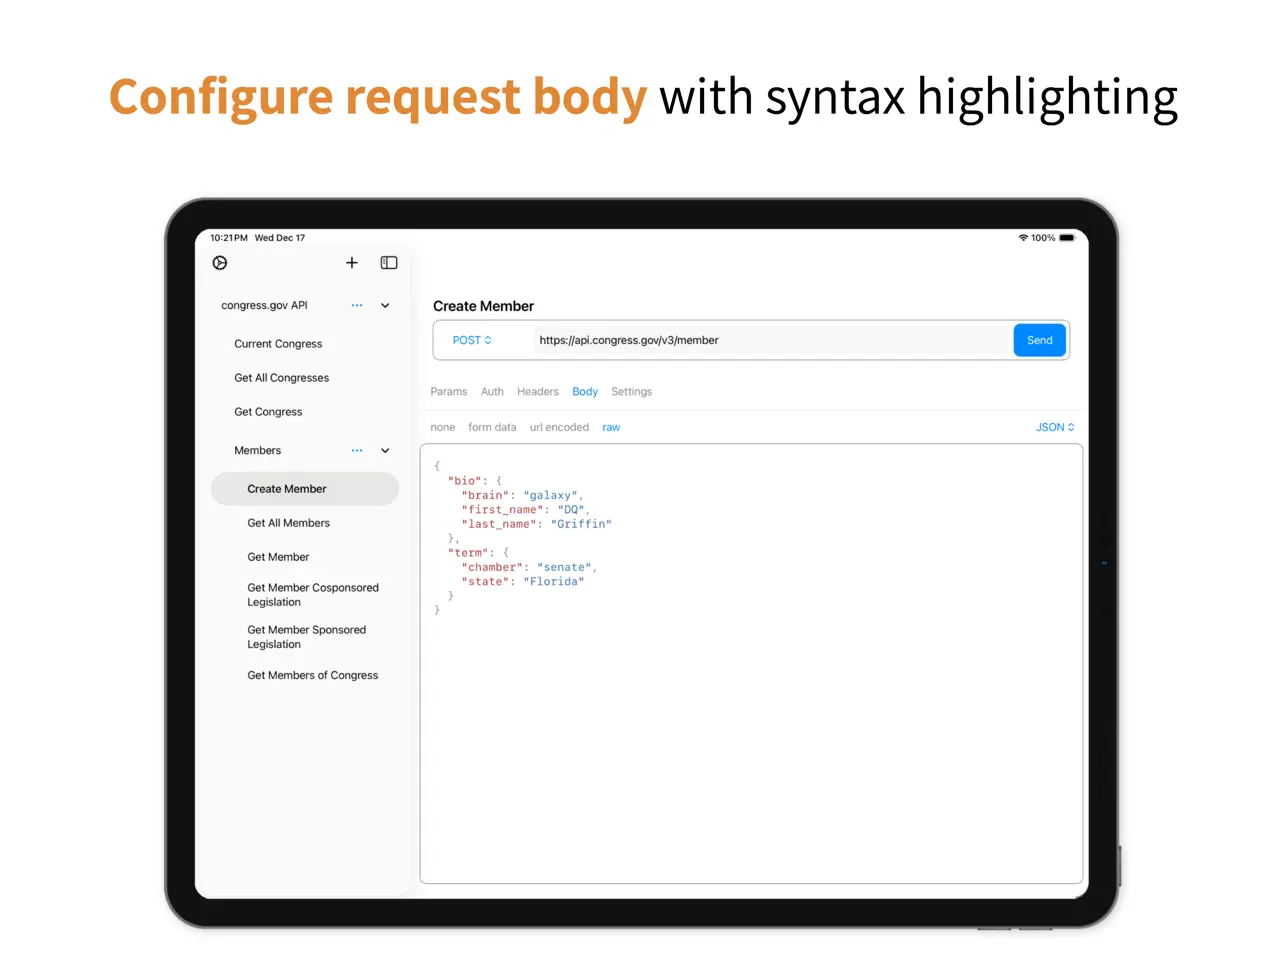1286x964 pixels.
Task: Click the "senate" chamber value
Action: pyautogui.click(x=564, y=567)
